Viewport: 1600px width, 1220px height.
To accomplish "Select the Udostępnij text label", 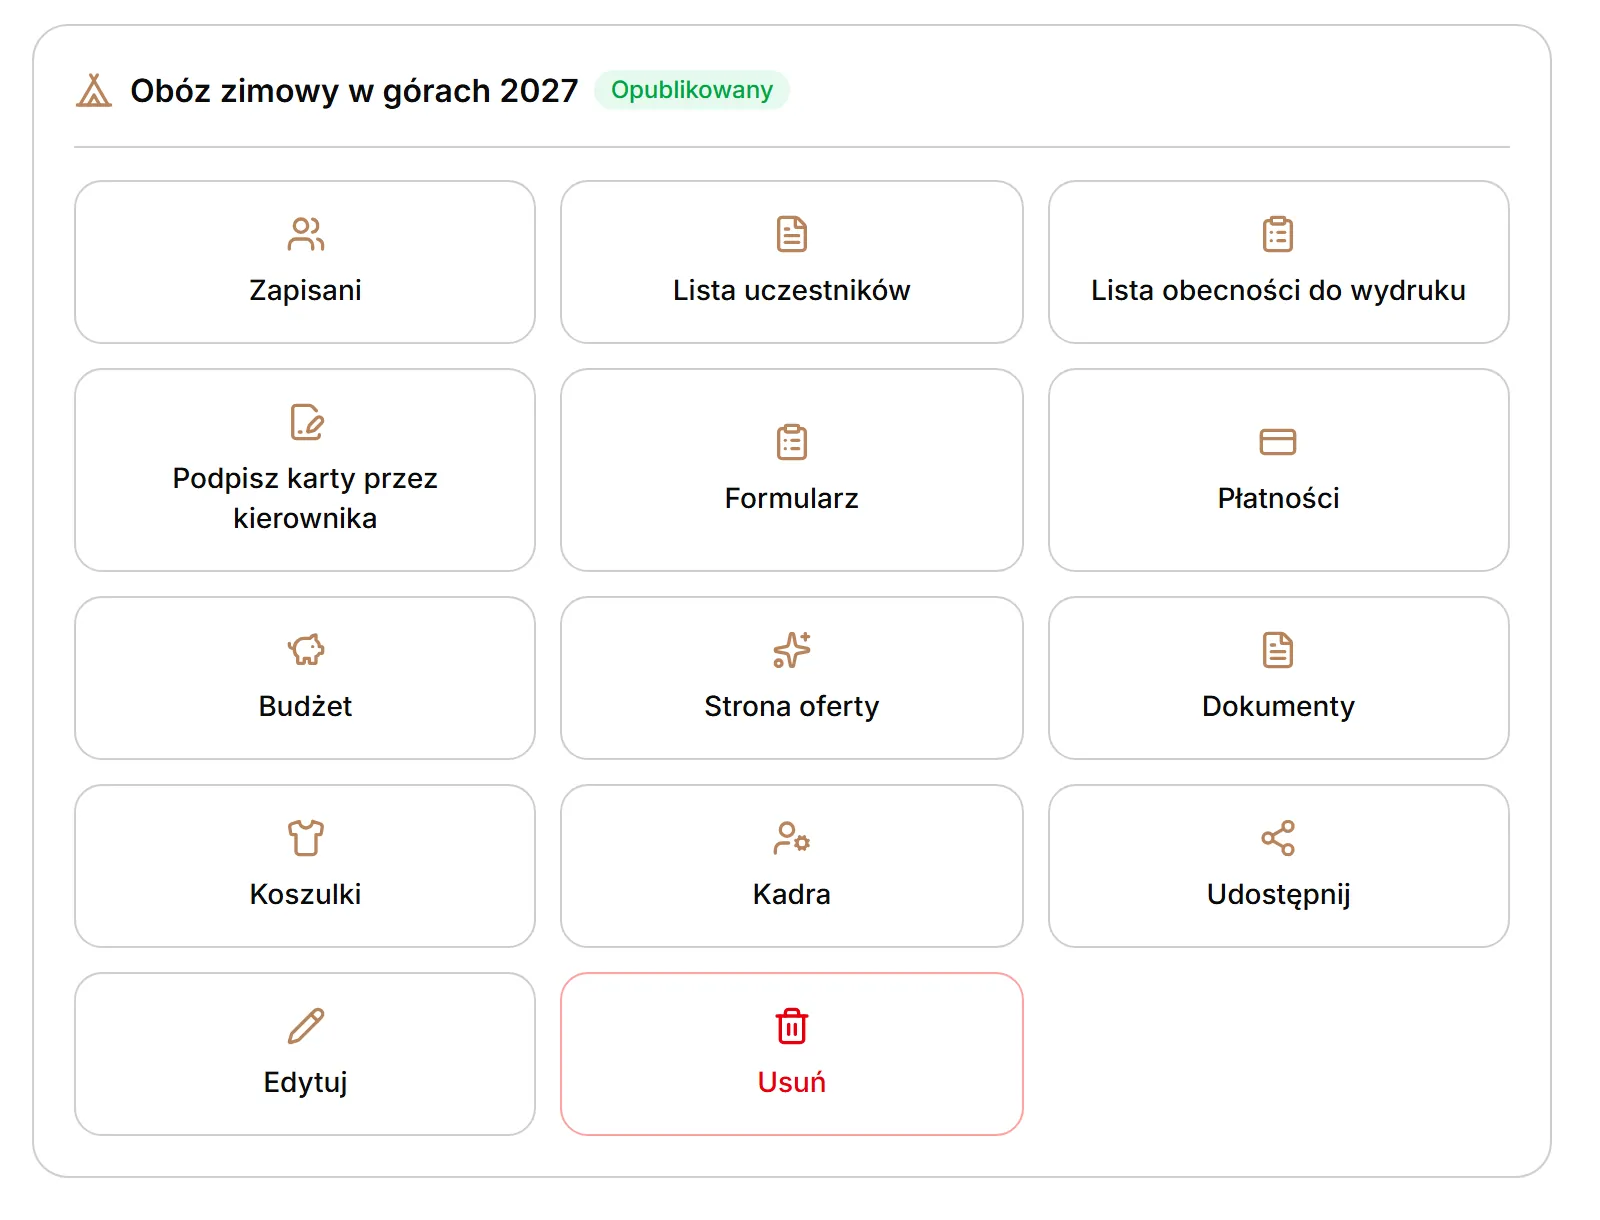I will (1278, 894).
